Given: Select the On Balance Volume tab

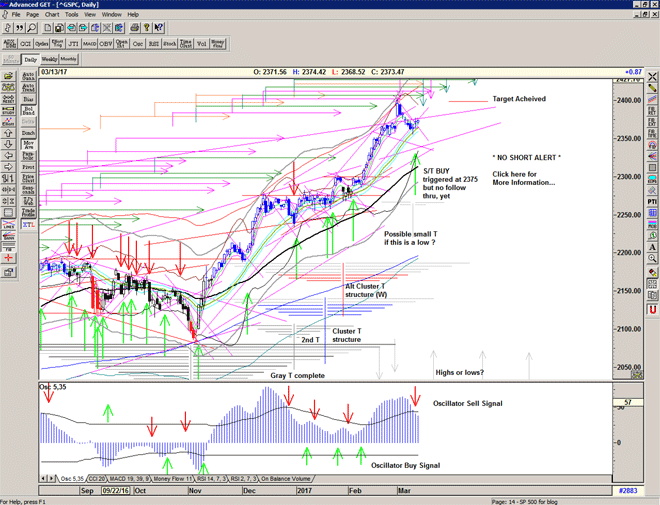Looking at the screenshot, I should (293, 480).
